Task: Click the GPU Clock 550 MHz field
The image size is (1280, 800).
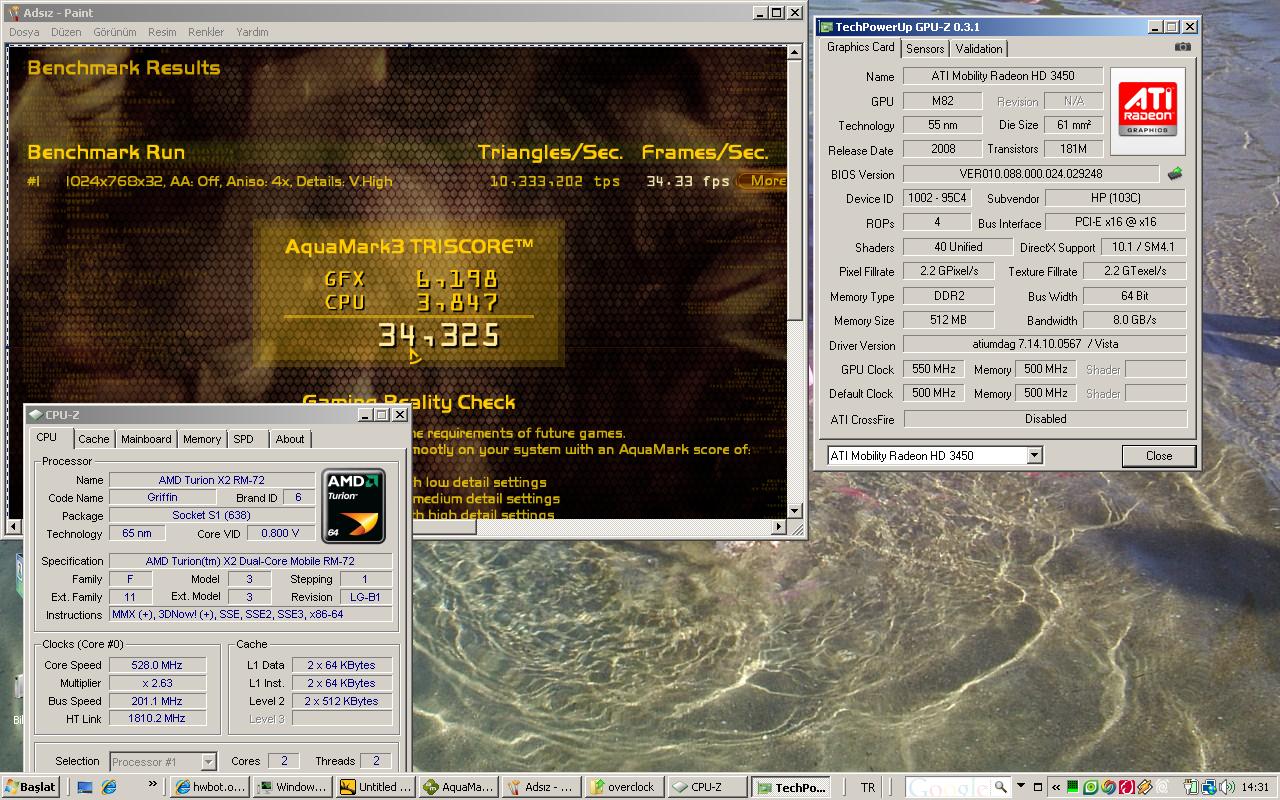Action: pos(933,370)
